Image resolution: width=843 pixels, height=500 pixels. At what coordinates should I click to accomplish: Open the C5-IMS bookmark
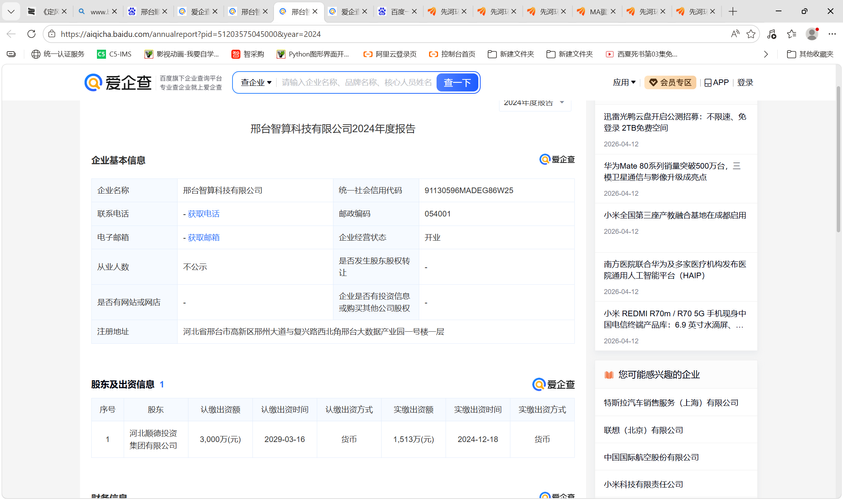pyautogui.click(x=113, y=54)
